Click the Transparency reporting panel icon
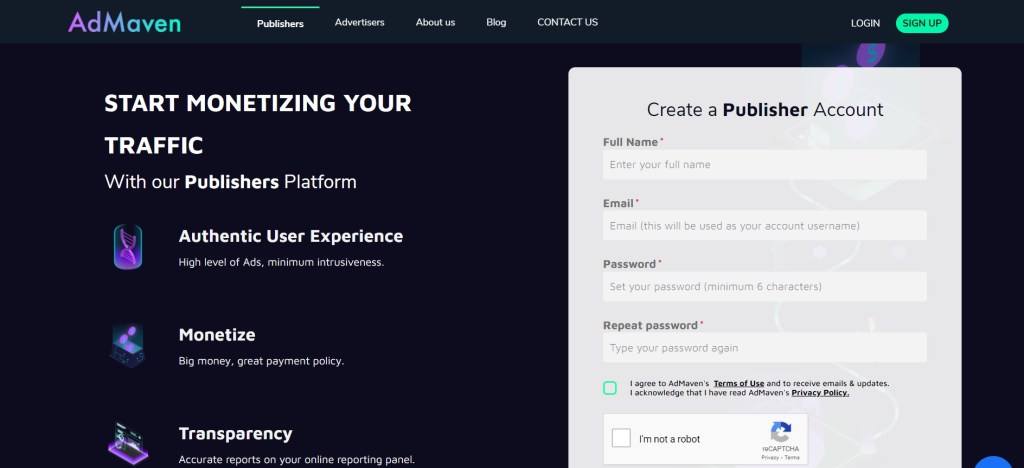This screenshot has width=1024, height=468. [128, 443]
